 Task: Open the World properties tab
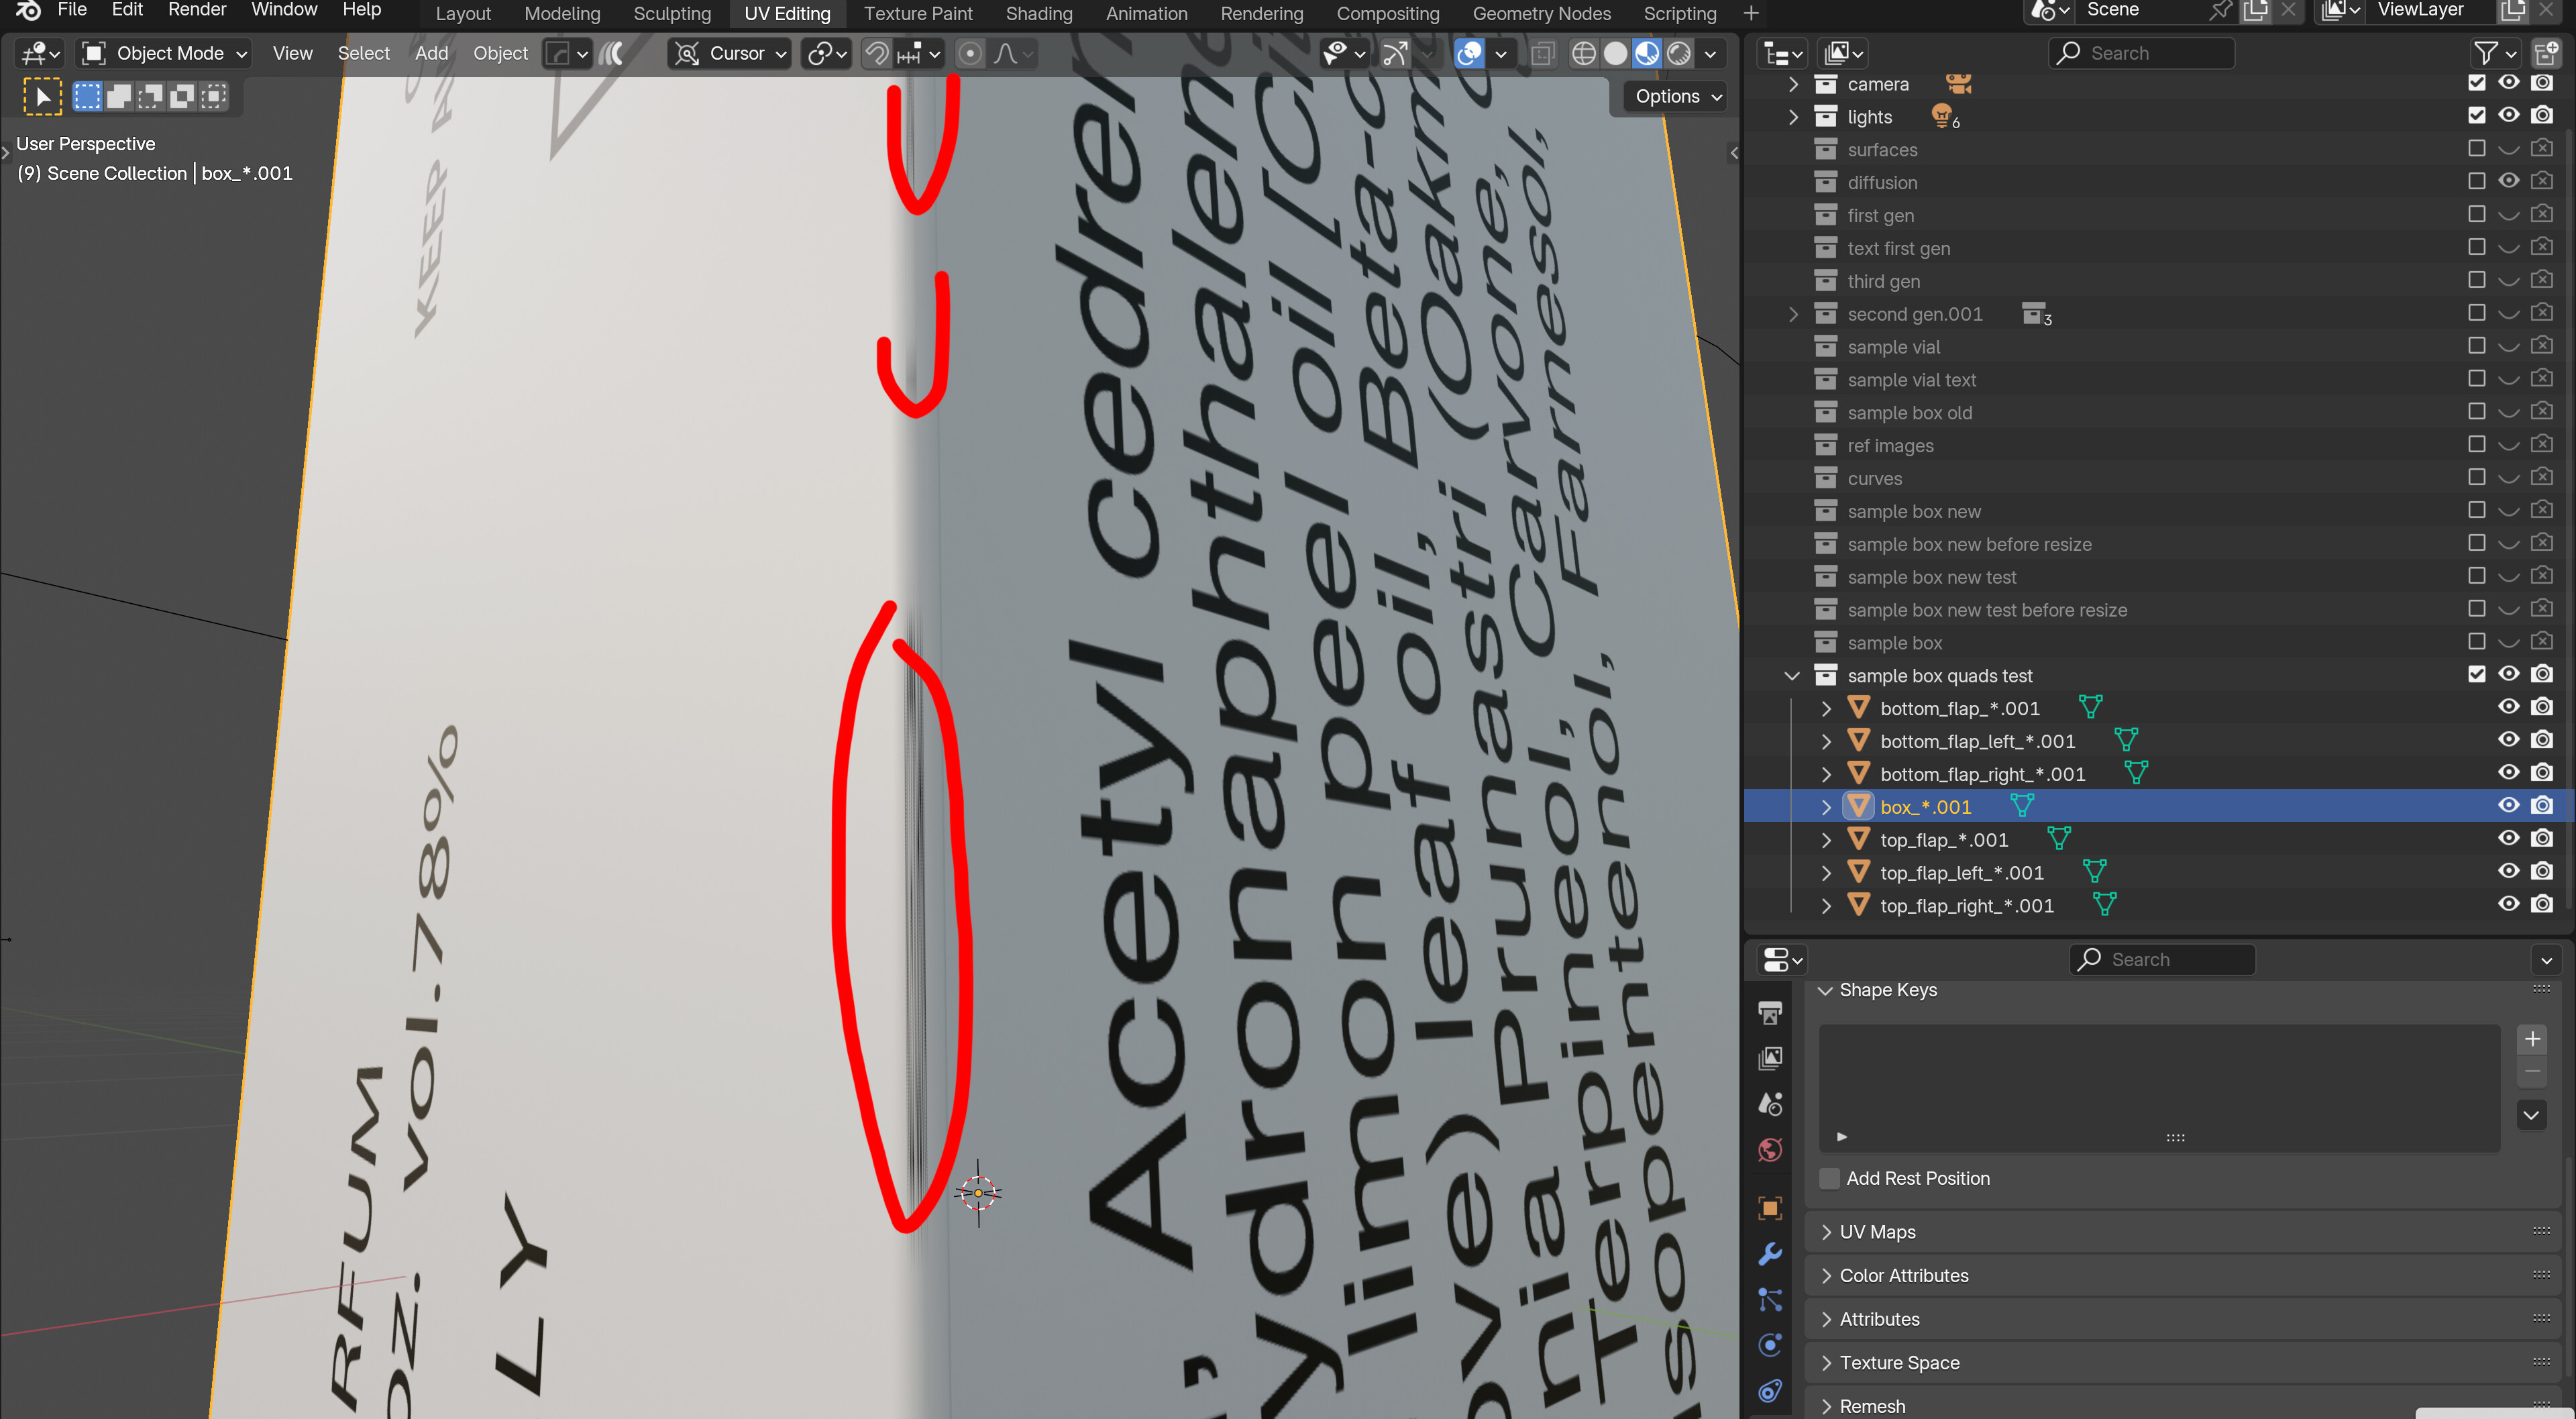point(1769,1151)
